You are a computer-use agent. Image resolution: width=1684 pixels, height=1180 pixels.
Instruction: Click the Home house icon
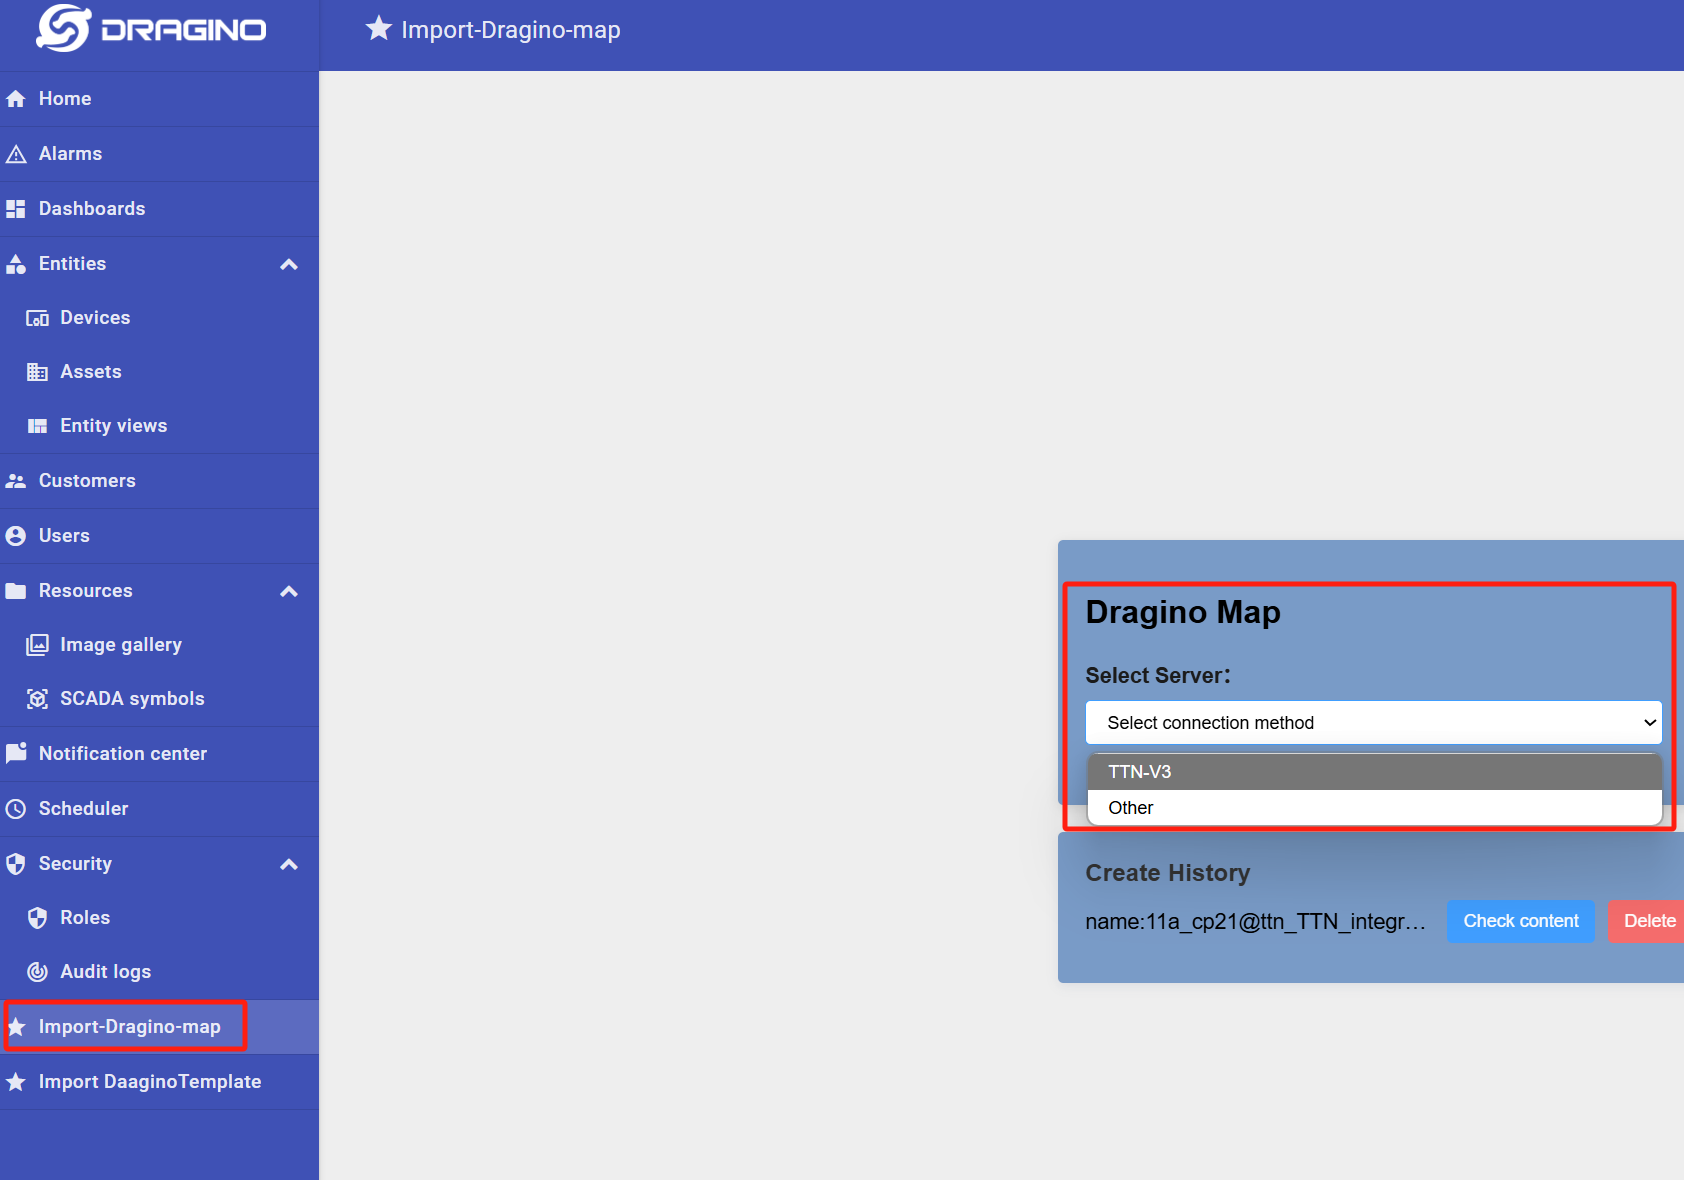coord(16,99)
